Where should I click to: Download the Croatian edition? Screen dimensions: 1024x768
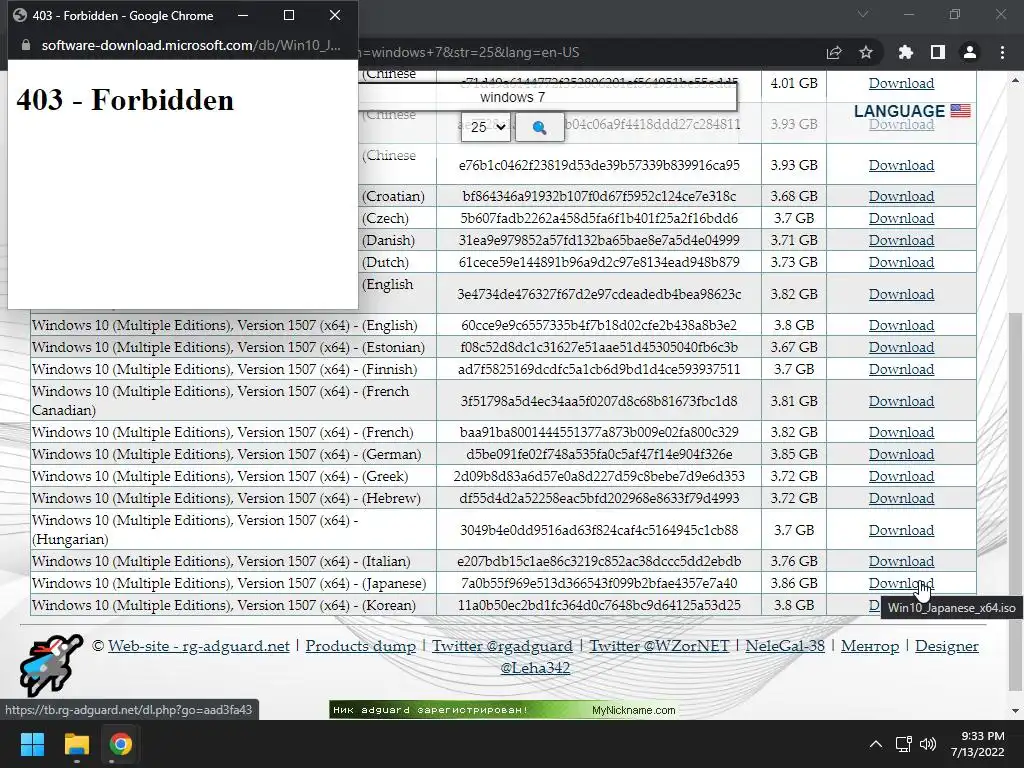(901, 196)
